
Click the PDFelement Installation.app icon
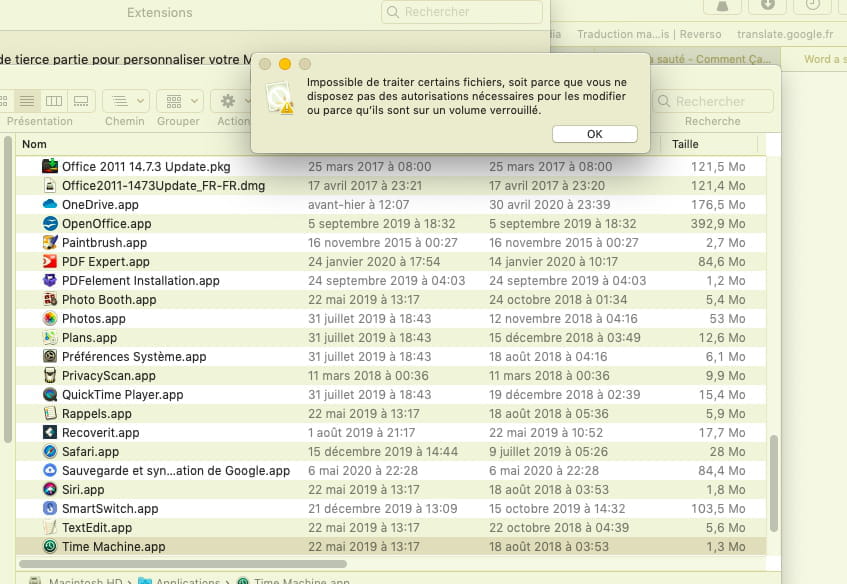click(50, 280)
